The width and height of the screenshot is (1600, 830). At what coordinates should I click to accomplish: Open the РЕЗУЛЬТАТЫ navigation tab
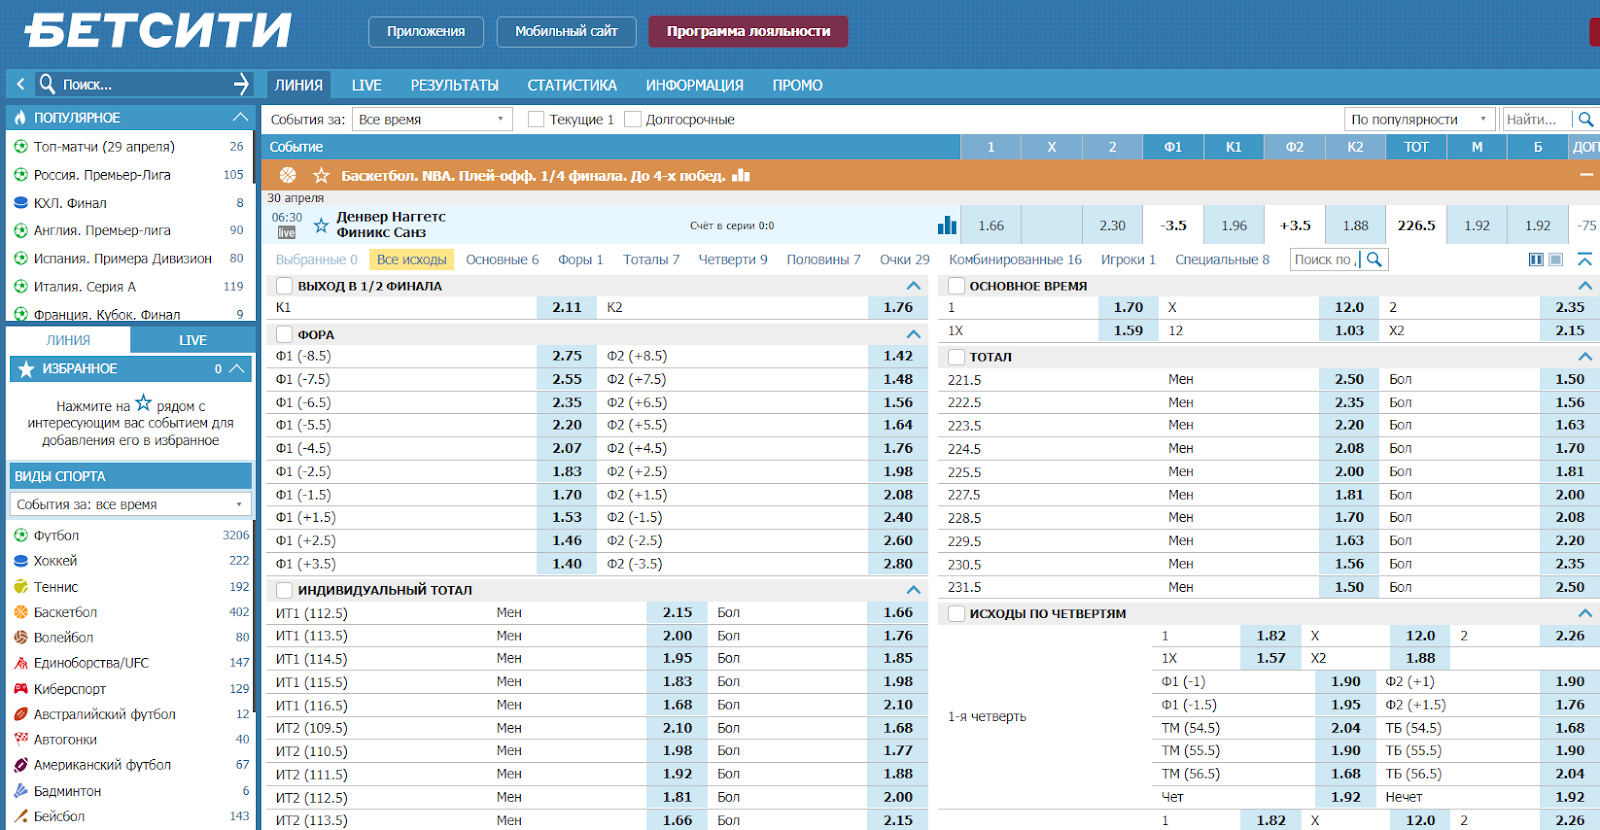pyautogui.click(x=454, y=85)
